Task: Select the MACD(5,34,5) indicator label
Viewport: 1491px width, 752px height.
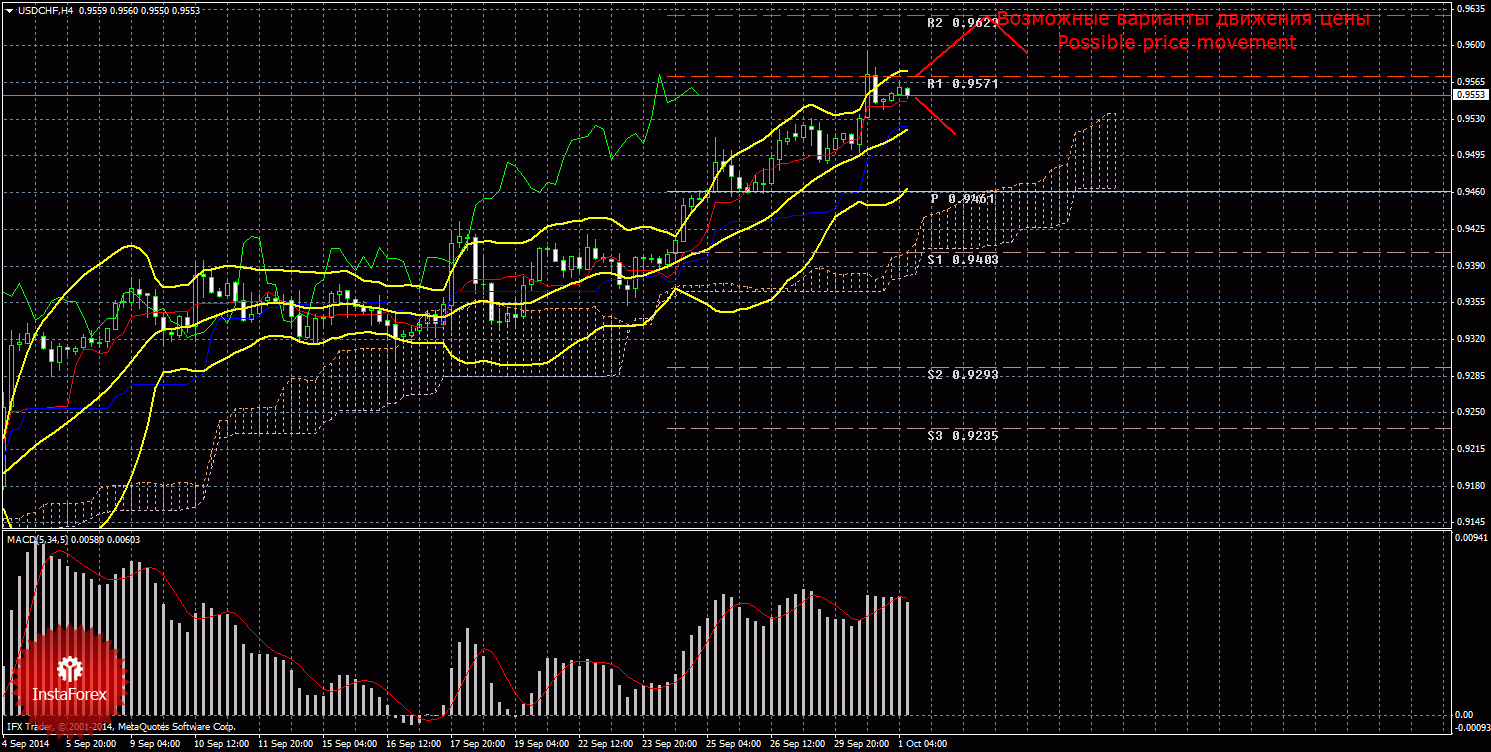Action: [37, 540]
